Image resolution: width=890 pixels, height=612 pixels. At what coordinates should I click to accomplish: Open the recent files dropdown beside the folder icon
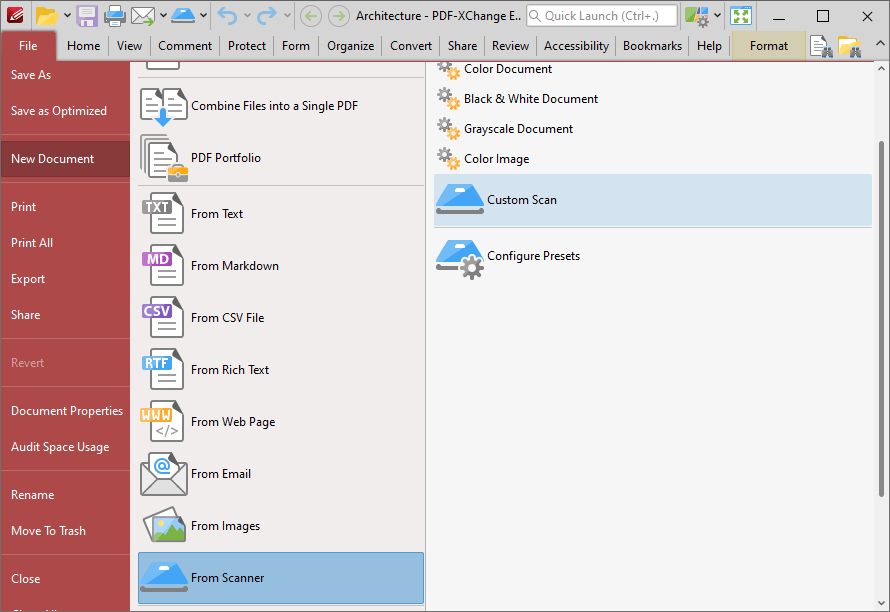[66, 15]
